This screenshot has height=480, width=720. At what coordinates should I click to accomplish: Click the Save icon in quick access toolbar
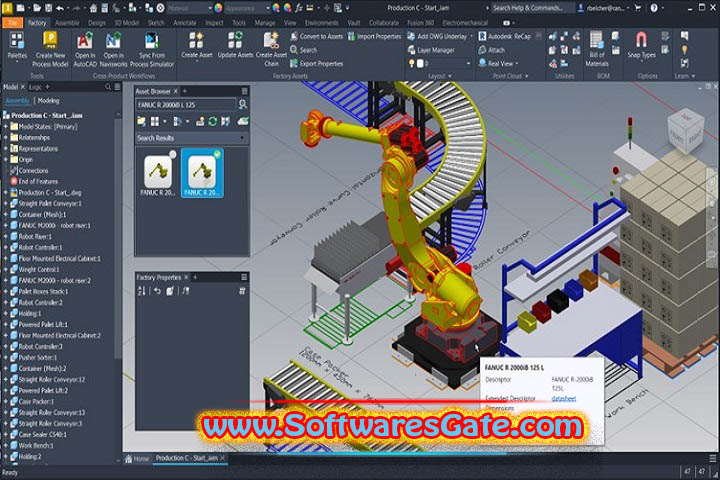(x=48, y=8)
